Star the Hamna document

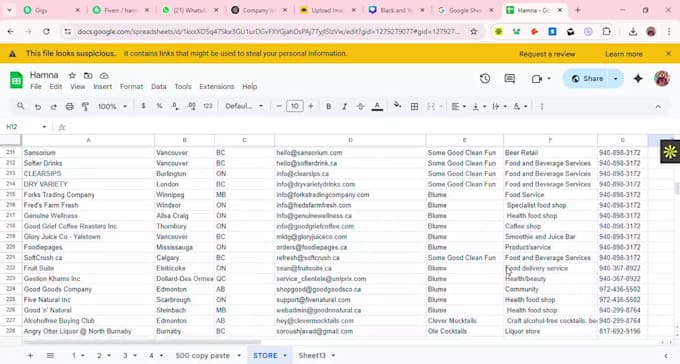[72, 75]
